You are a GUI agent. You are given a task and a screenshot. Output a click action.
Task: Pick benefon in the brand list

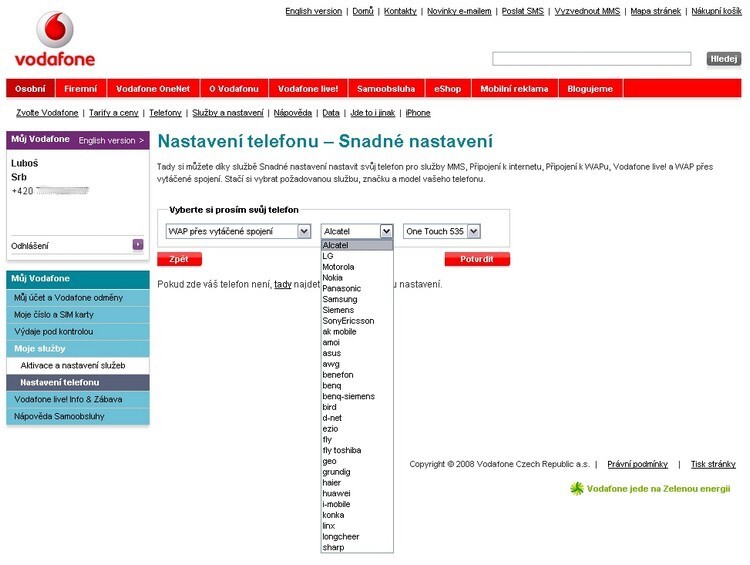(357, 375)
